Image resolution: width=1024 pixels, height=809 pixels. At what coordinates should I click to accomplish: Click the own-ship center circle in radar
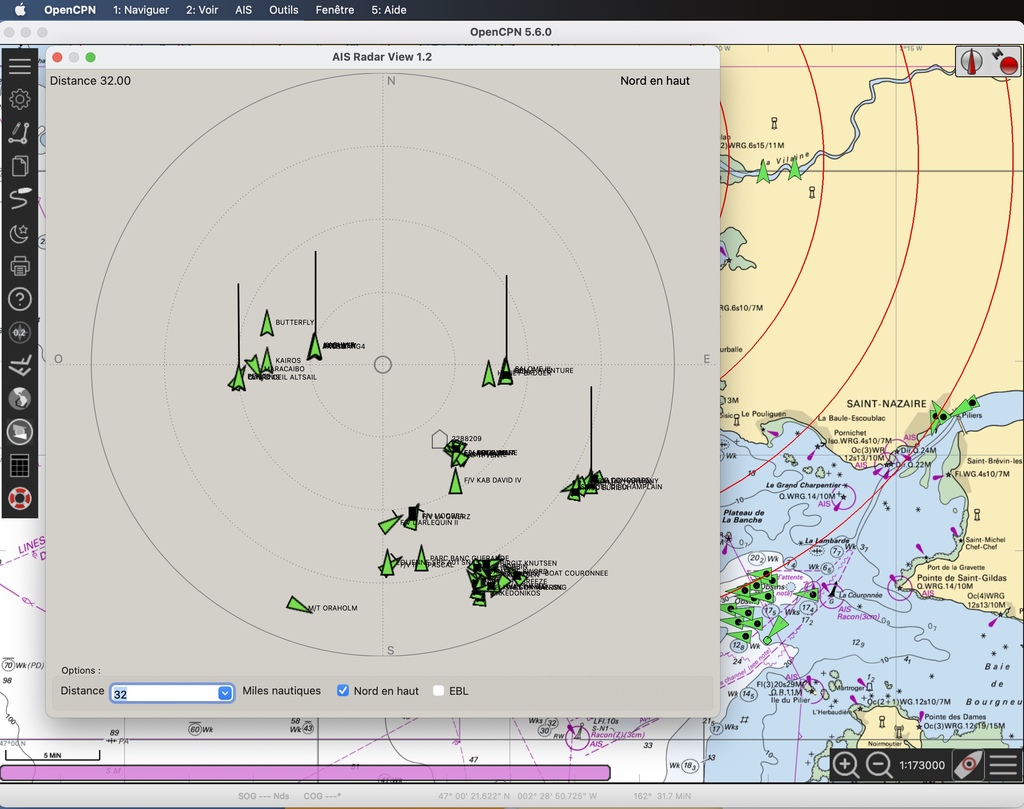click(383, 364)
